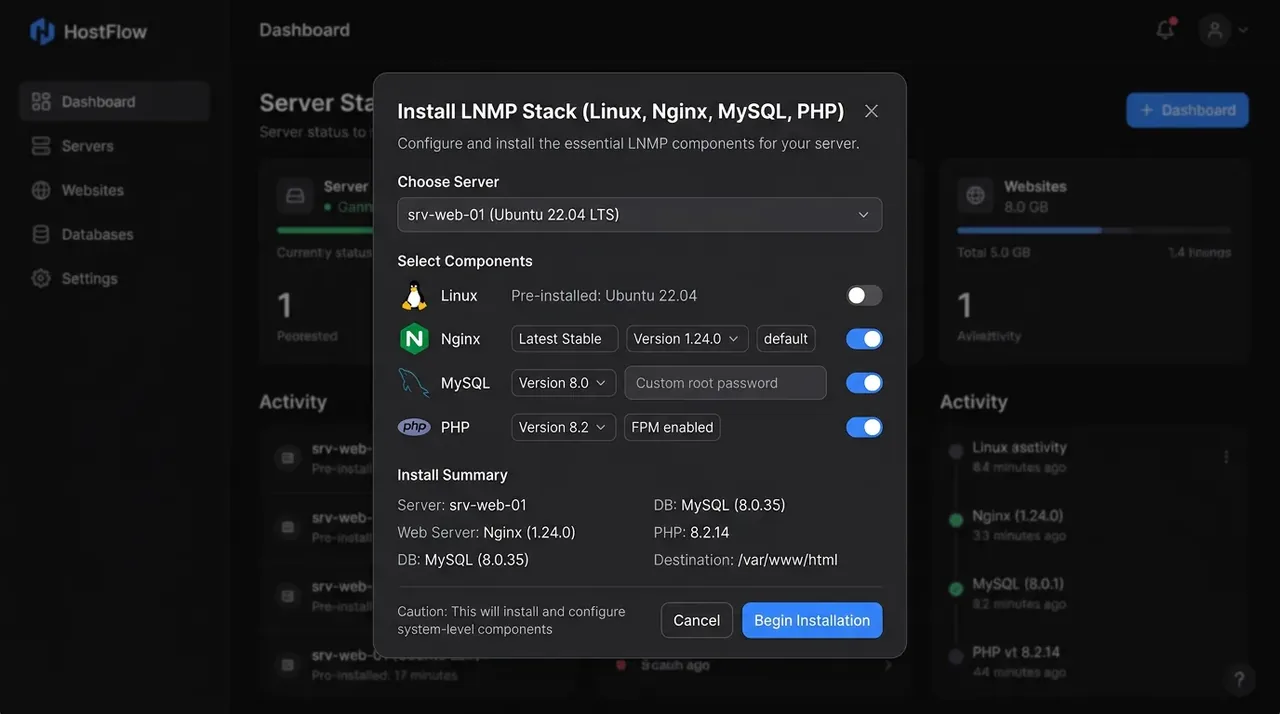
Task: Open the user profile avatar
Action: pyautogui.click(x=1215, y=29)
